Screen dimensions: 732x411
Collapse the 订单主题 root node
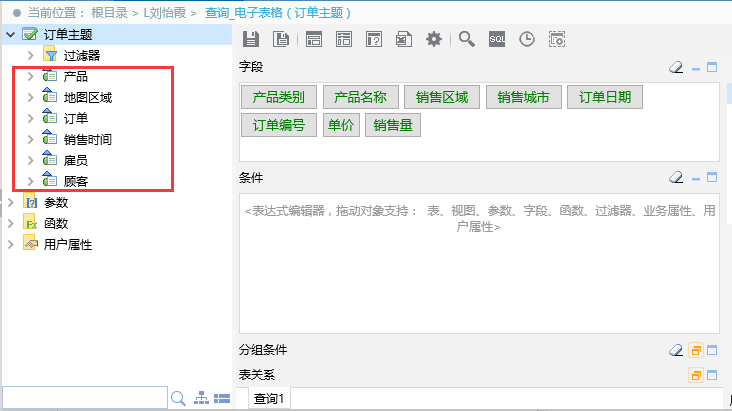point(11,35)
